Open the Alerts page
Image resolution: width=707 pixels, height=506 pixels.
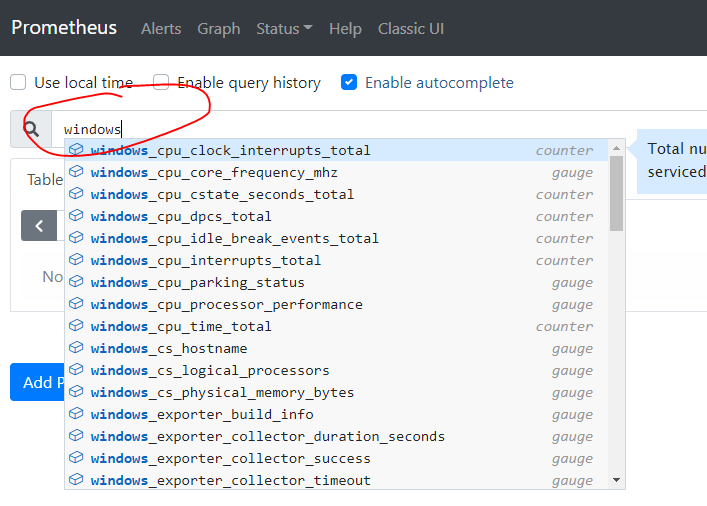click(x=161, y=28)
